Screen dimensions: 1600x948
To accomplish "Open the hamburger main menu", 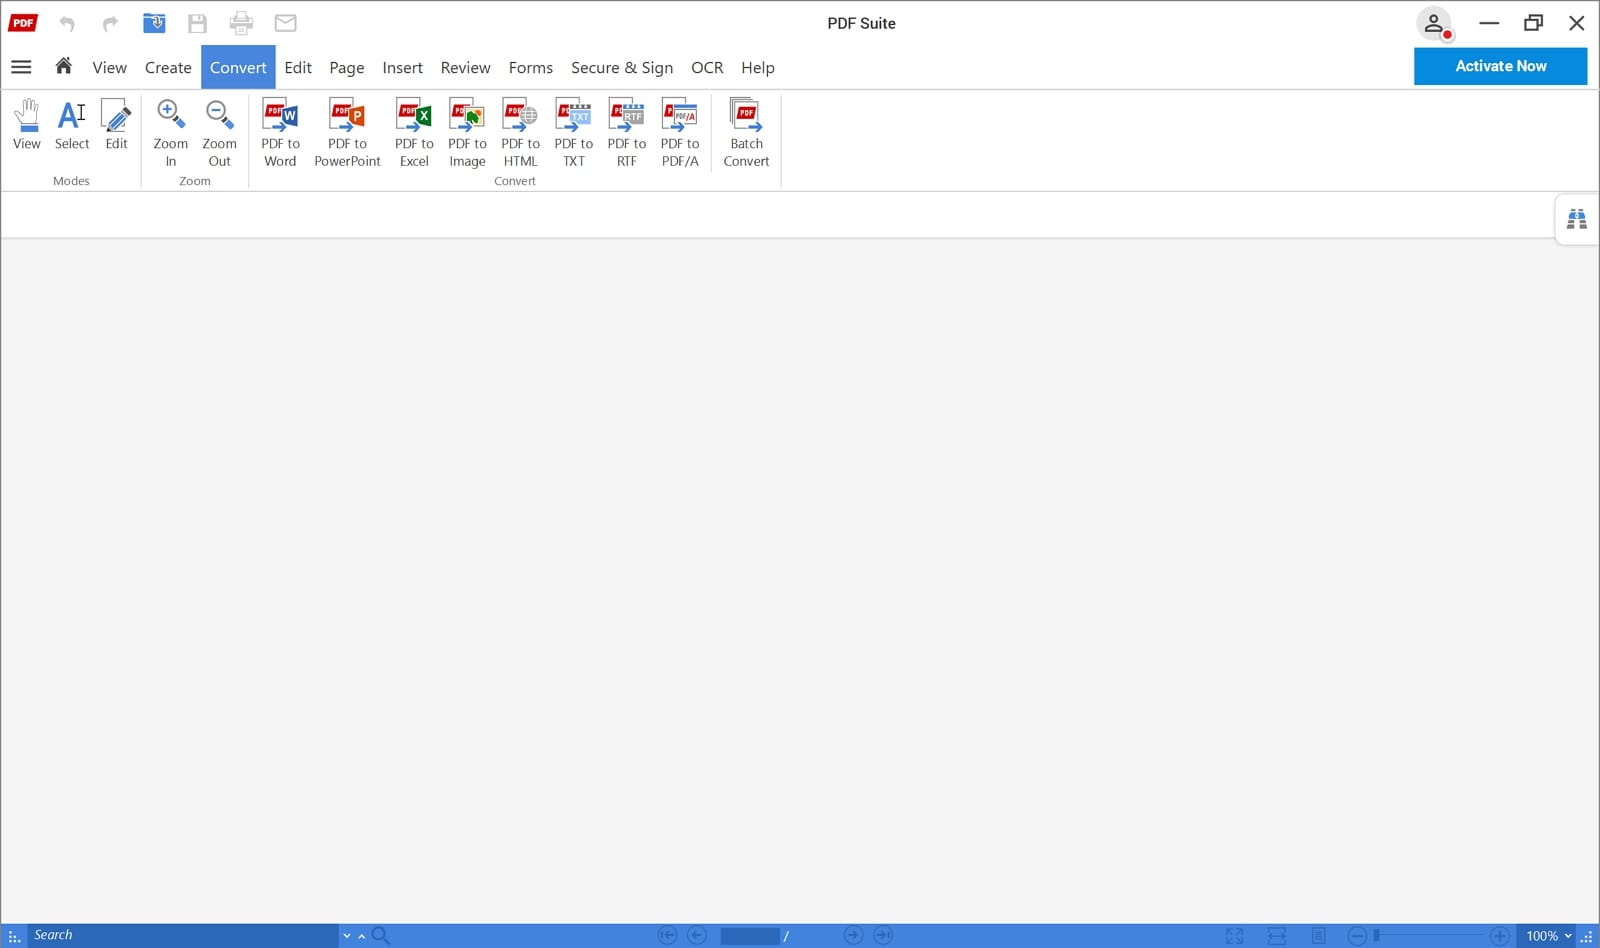I will pos(21,67).
